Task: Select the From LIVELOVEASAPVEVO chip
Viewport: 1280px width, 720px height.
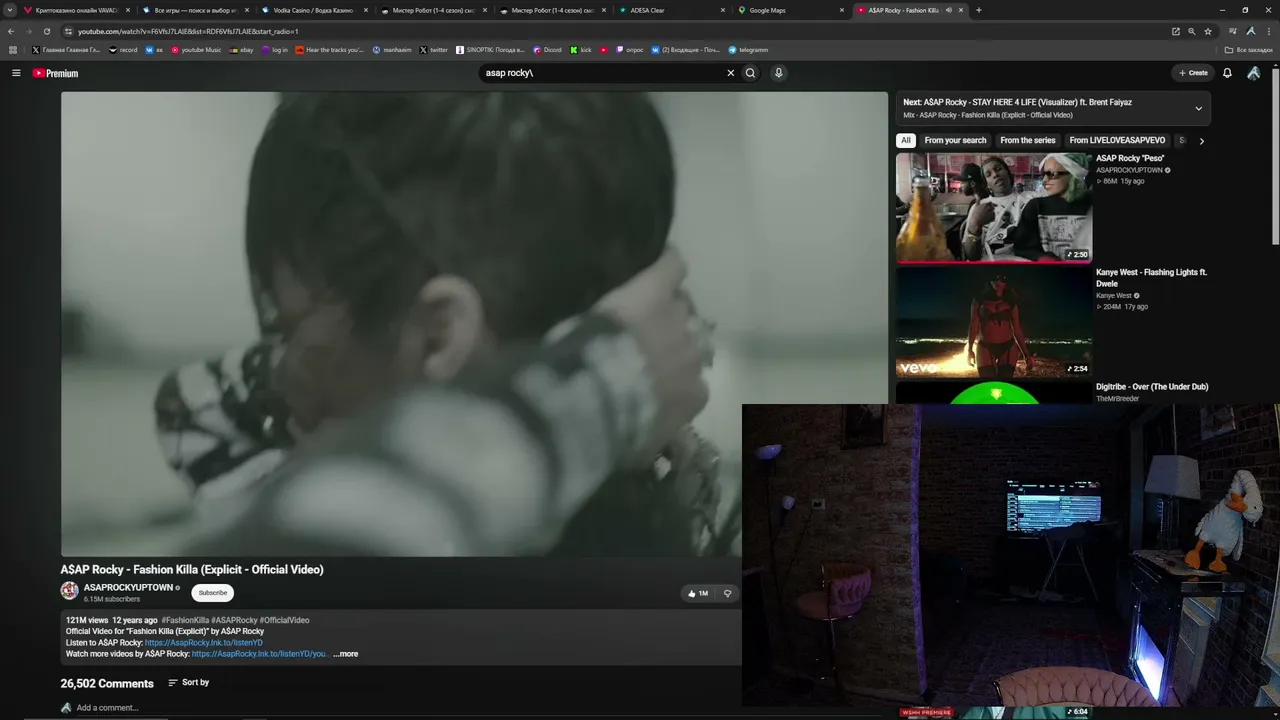Action: (1117, 141)
